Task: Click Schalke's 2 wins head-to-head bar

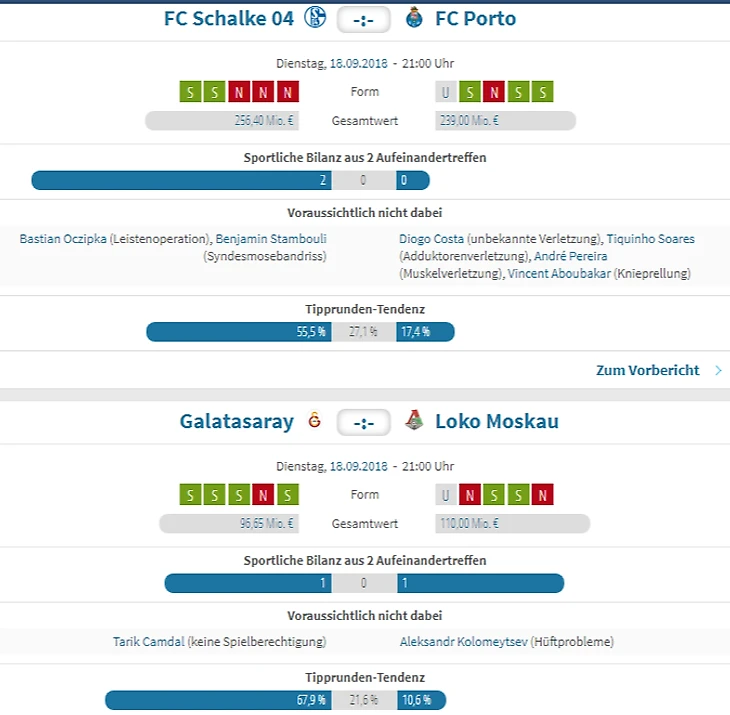Action: pos(181,180)
